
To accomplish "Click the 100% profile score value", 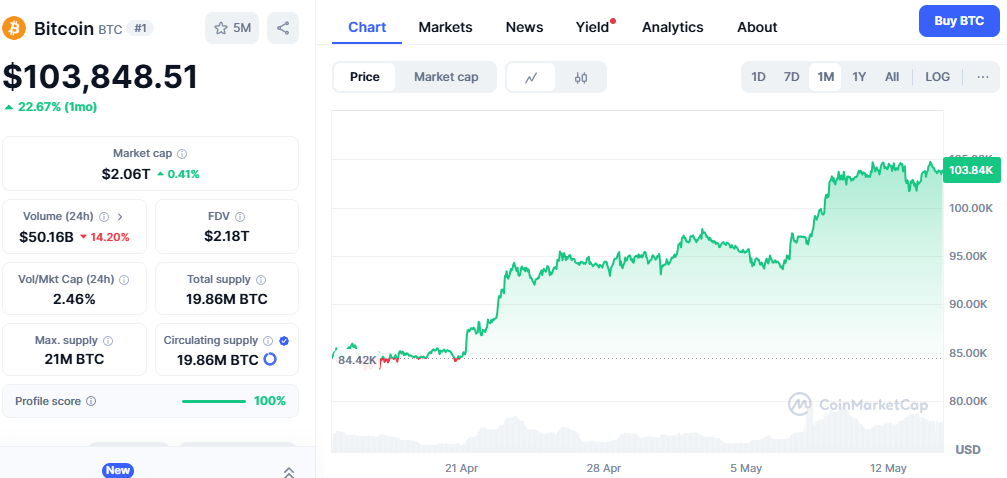I will click(x=270, y=402).
